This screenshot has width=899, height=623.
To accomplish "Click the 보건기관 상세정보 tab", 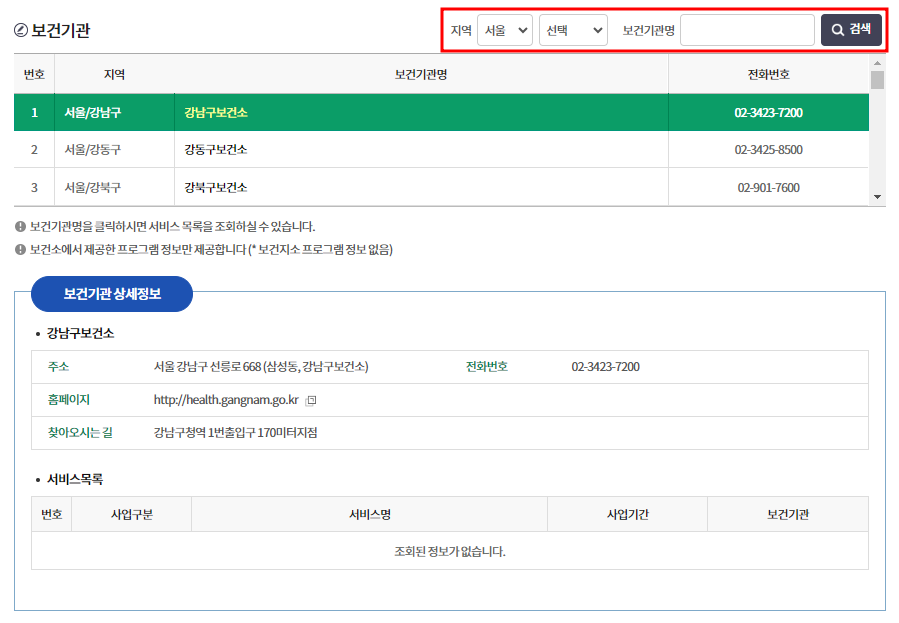I will [x=112, y=293].
